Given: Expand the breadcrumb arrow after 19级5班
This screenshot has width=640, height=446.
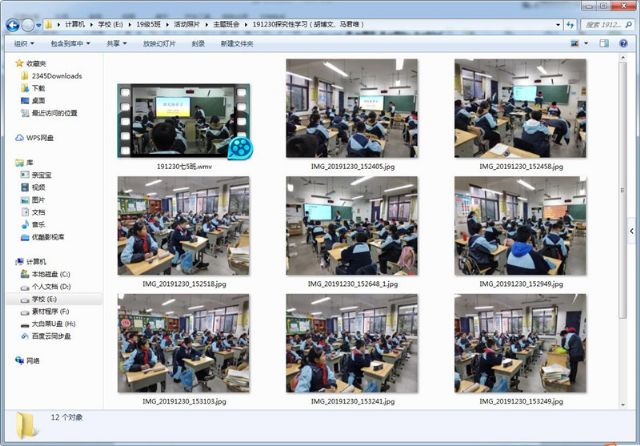Looking at the screenshot, I should click(167, 24).
